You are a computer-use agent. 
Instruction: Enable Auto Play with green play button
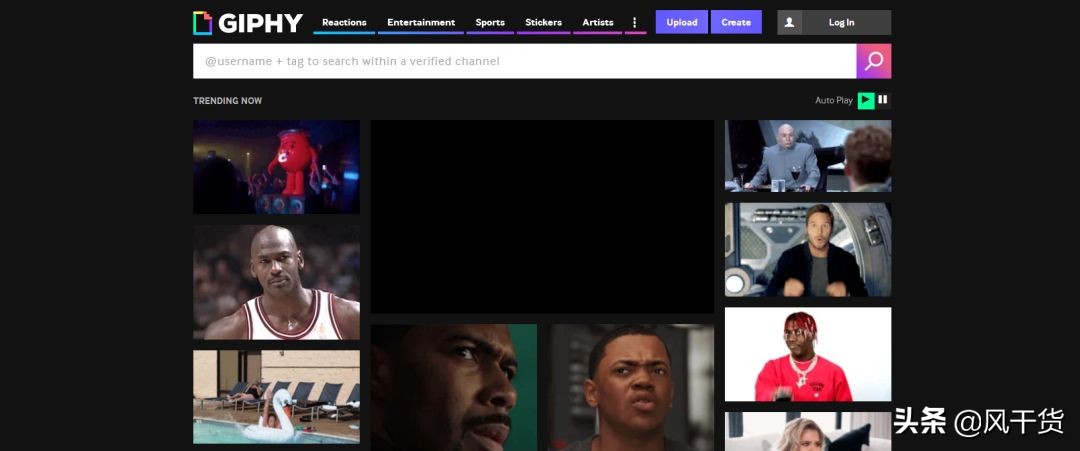[866, 100]
